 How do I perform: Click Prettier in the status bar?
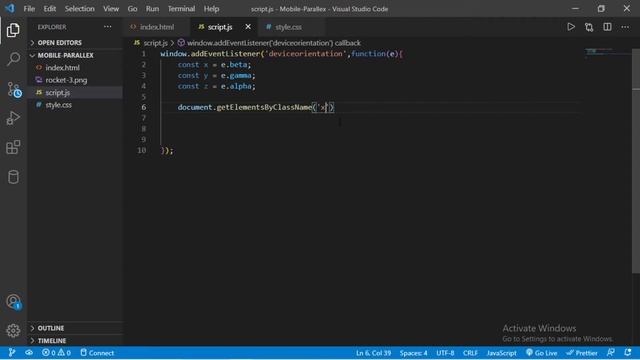coord(582,353)
